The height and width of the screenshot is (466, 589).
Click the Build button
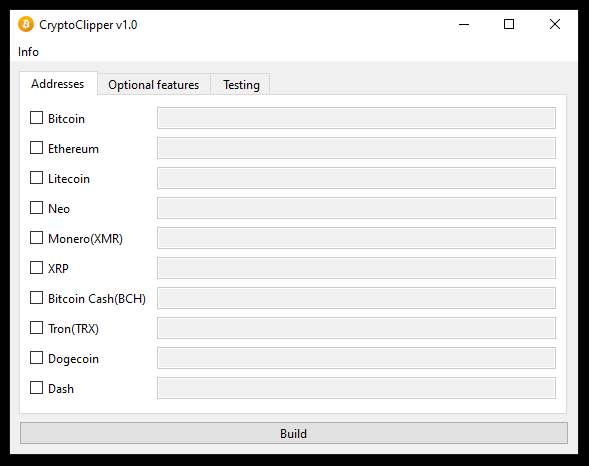tap(294, 433)
